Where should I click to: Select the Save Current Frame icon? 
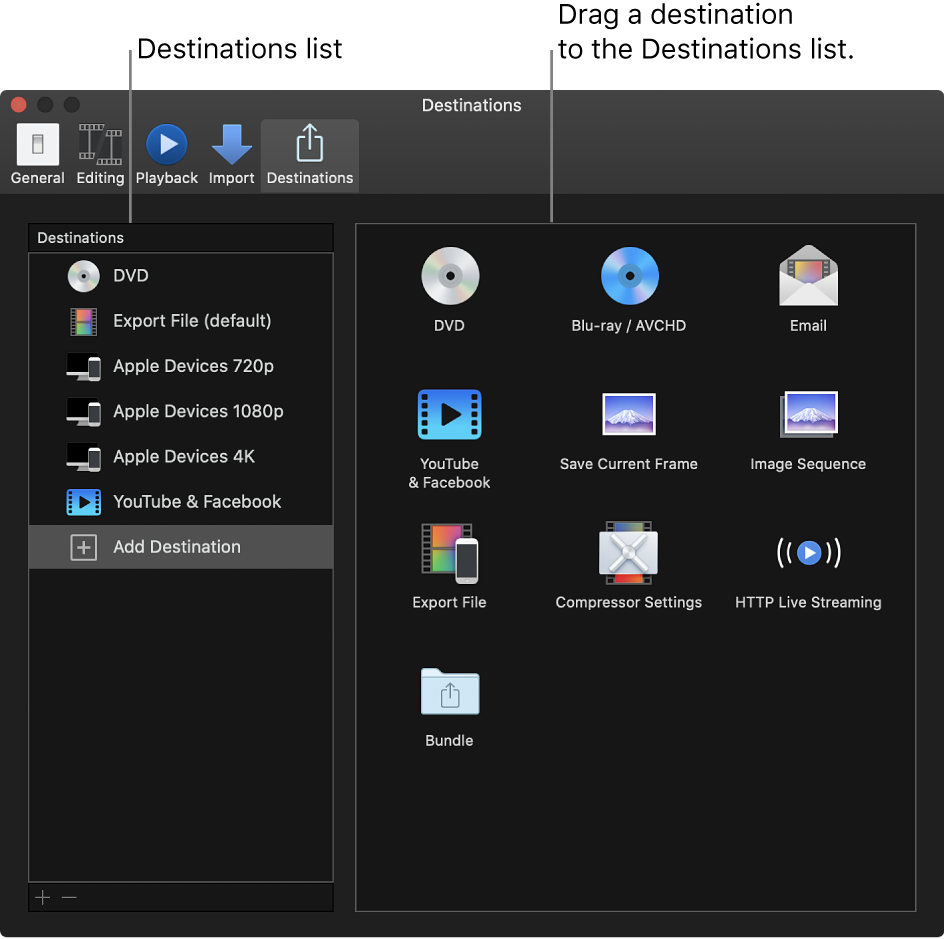[x=629, y=415]
